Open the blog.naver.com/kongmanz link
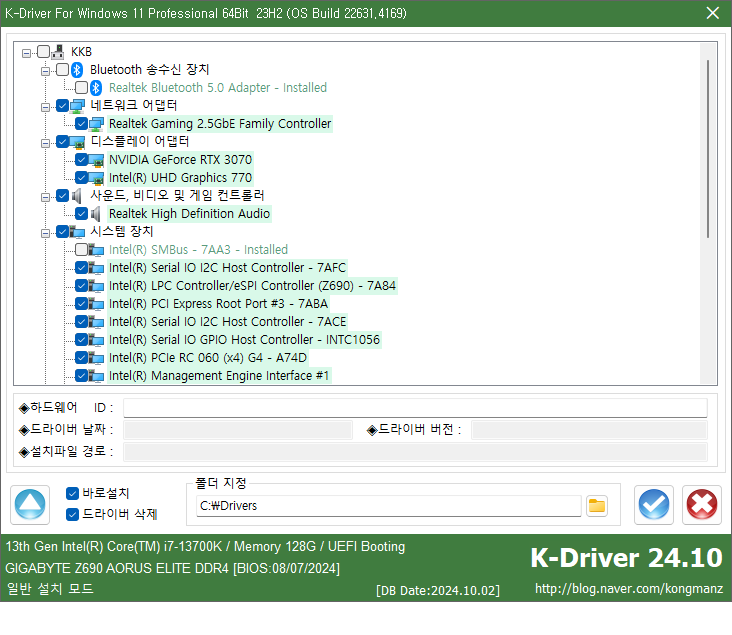732x635 pixels. (x=629, y=589)
